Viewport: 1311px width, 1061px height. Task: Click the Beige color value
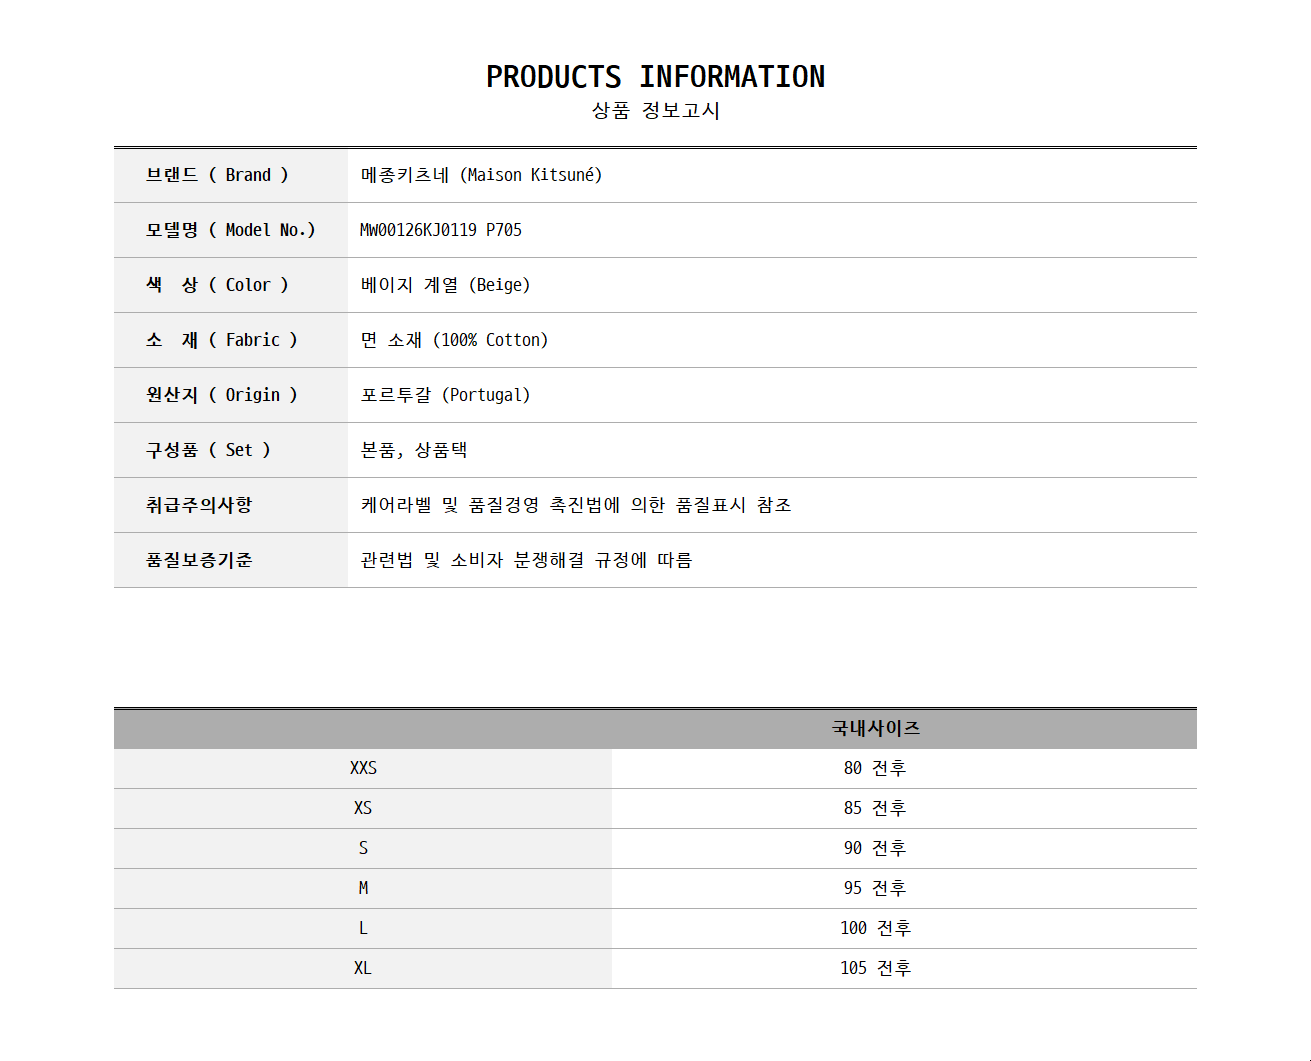click(x=445, y=285)
